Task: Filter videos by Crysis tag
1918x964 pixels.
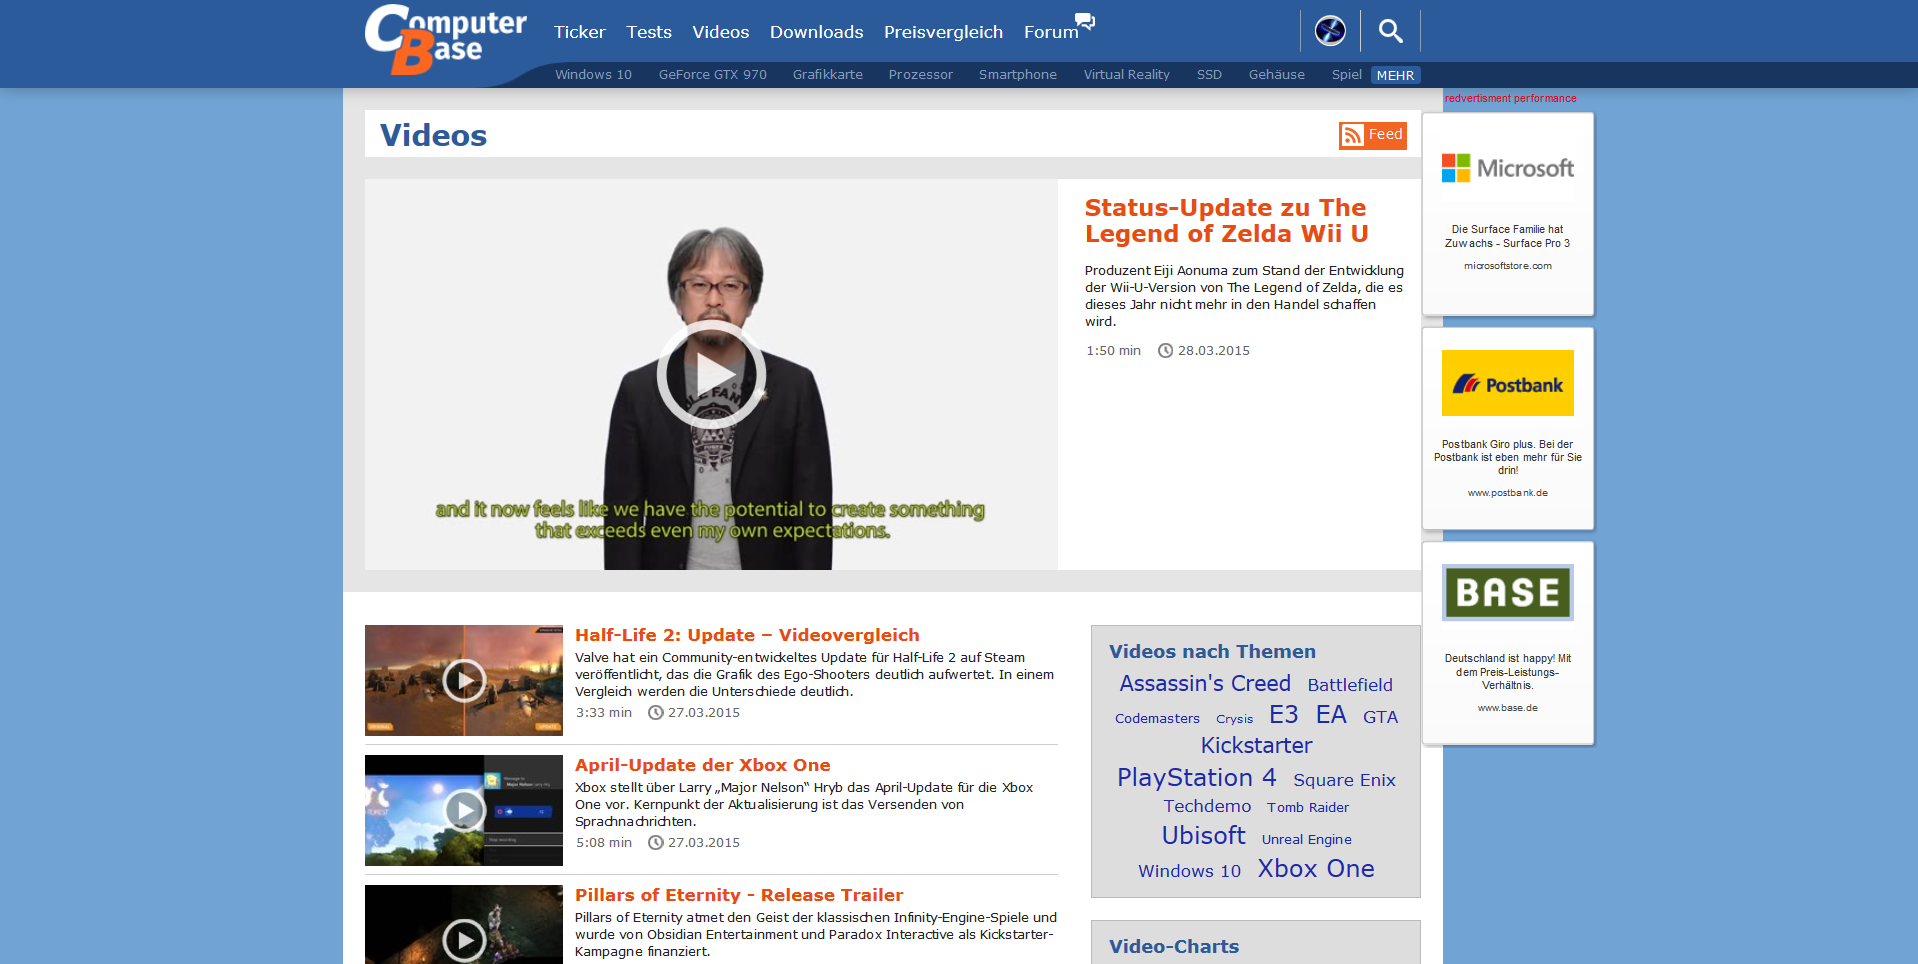Action: click(x=1234, y=719)
